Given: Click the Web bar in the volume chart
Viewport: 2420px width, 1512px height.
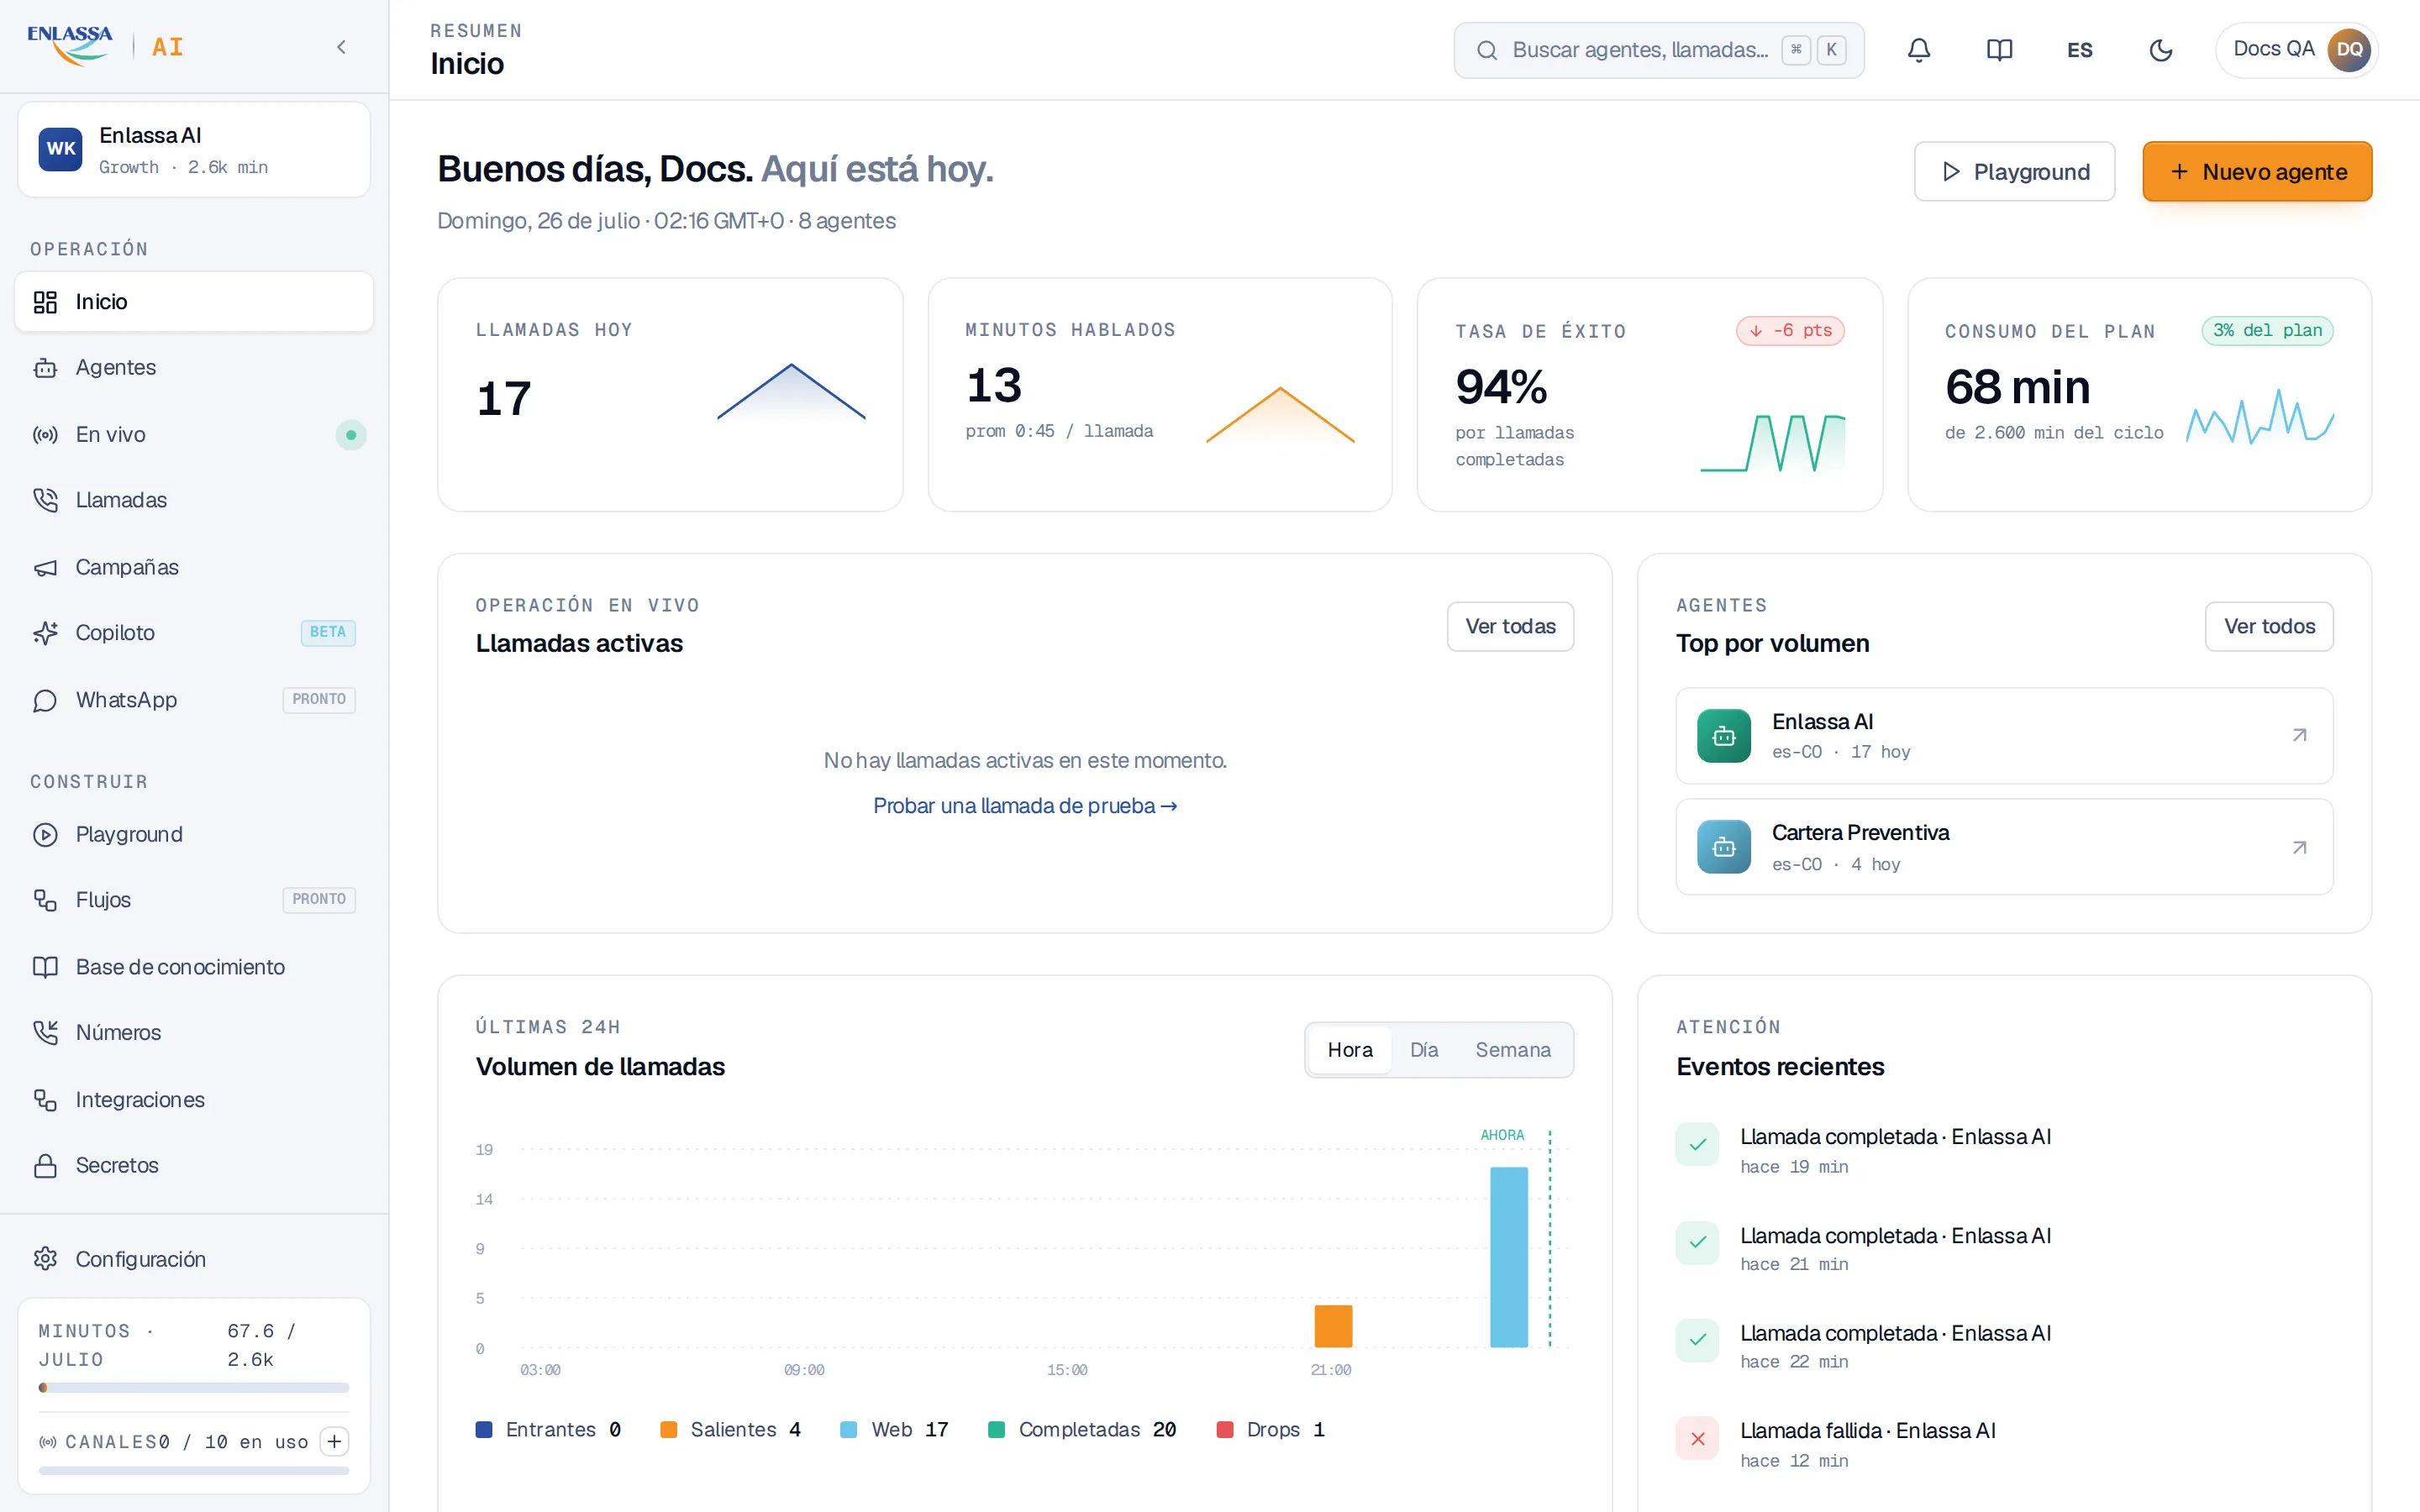Looking at the screenshot, I should (1509, 1257).
